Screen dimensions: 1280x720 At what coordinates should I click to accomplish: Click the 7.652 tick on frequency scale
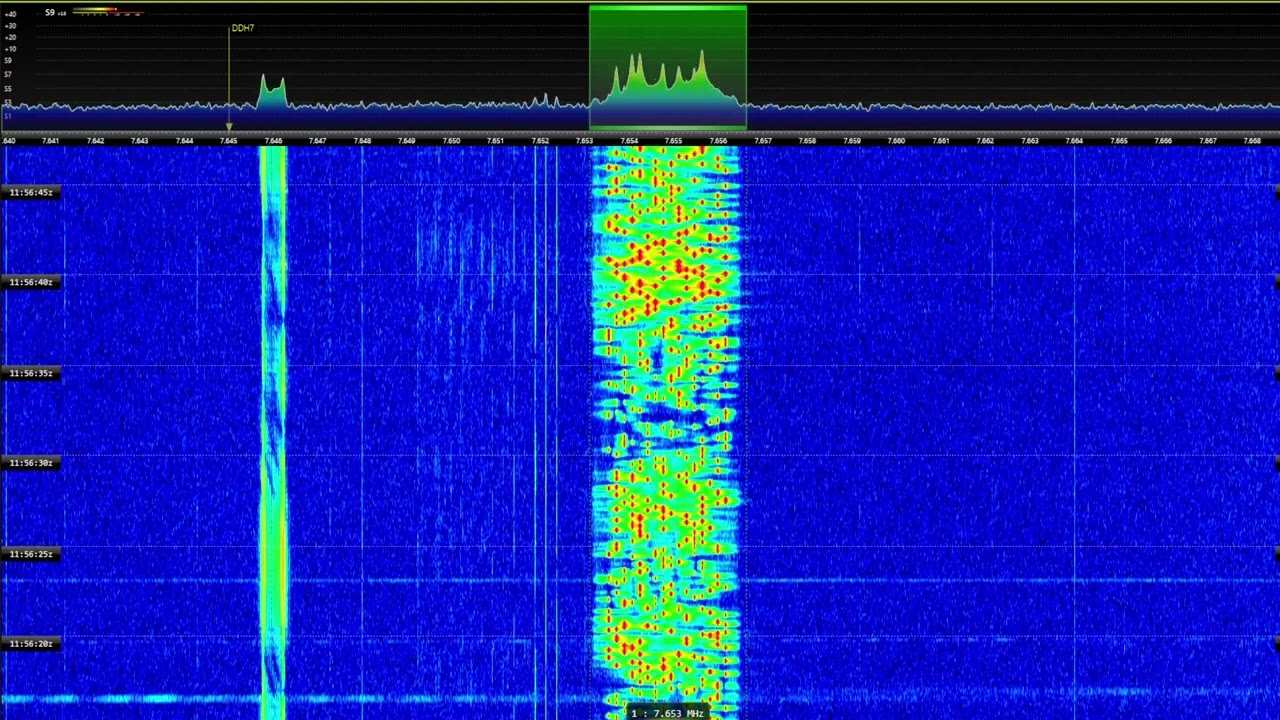pos(540,141)
